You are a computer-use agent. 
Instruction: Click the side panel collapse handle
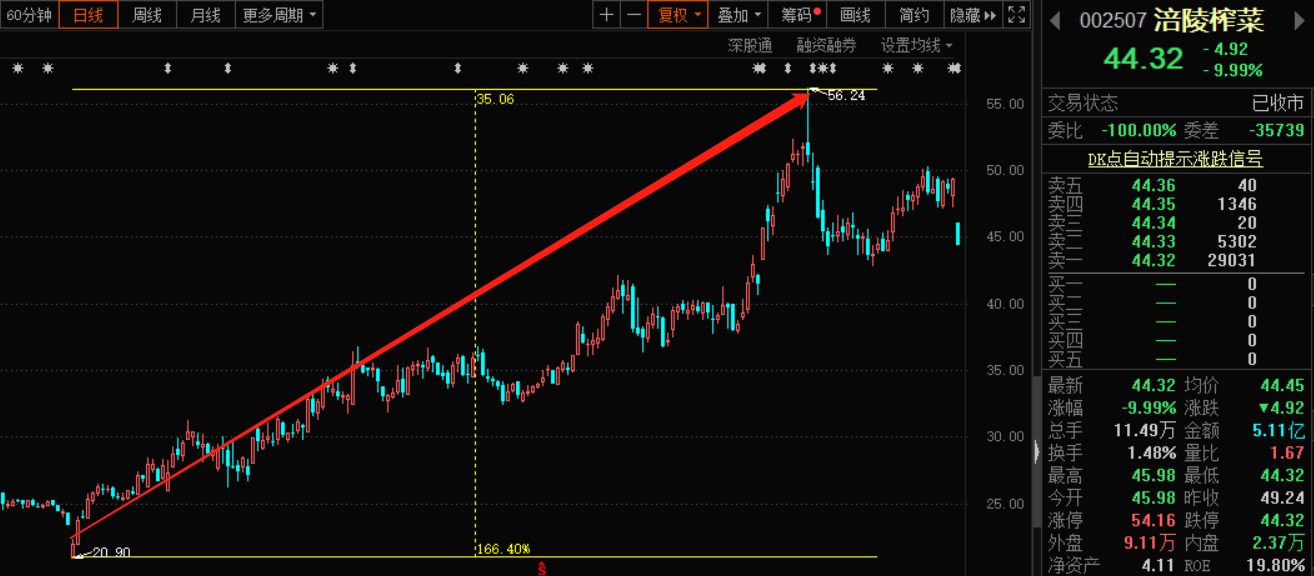[1036, 453]
